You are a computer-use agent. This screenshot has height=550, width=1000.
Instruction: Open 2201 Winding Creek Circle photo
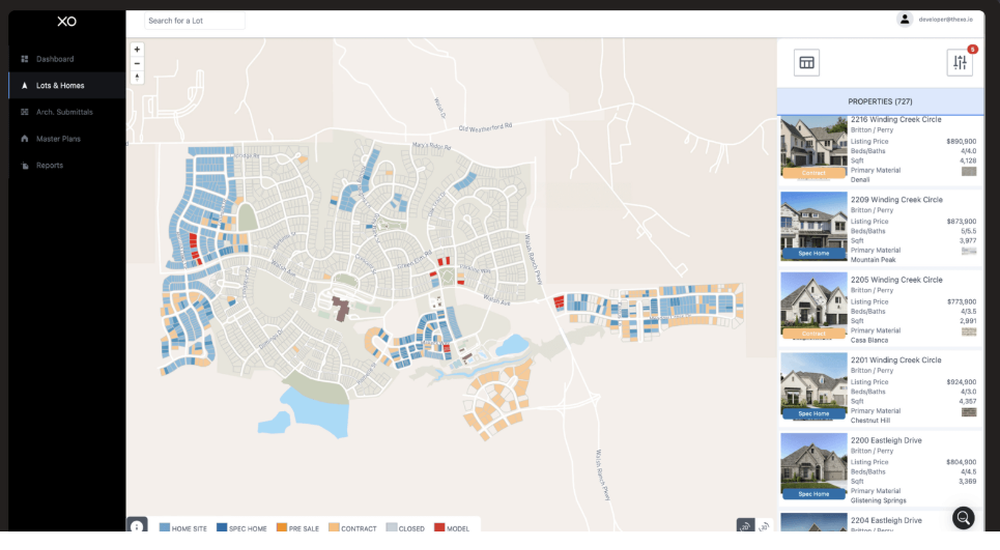pyautogui.click(x=814, y=387)
